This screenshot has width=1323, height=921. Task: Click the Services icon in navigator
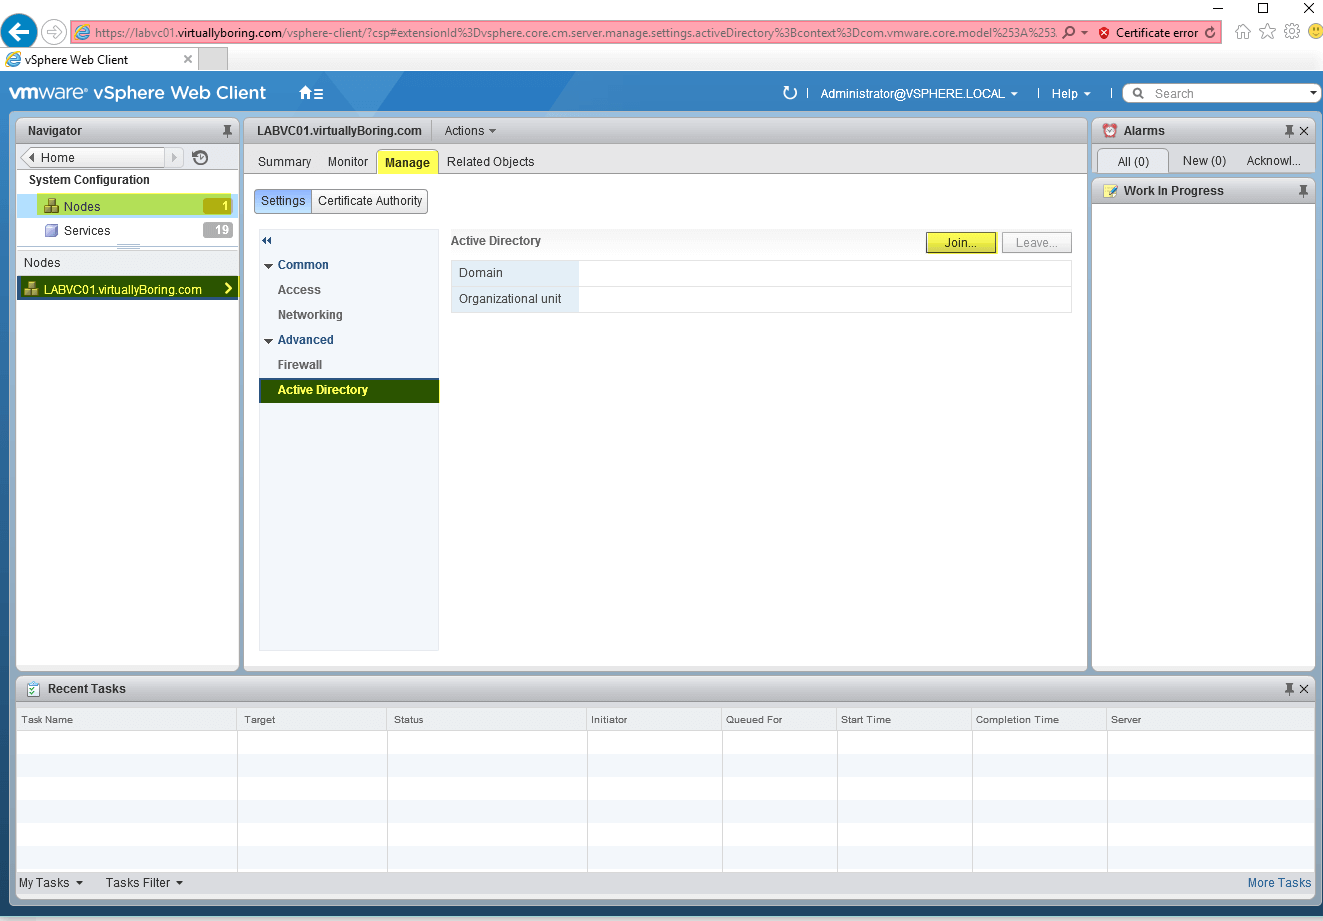click(52, 230)
